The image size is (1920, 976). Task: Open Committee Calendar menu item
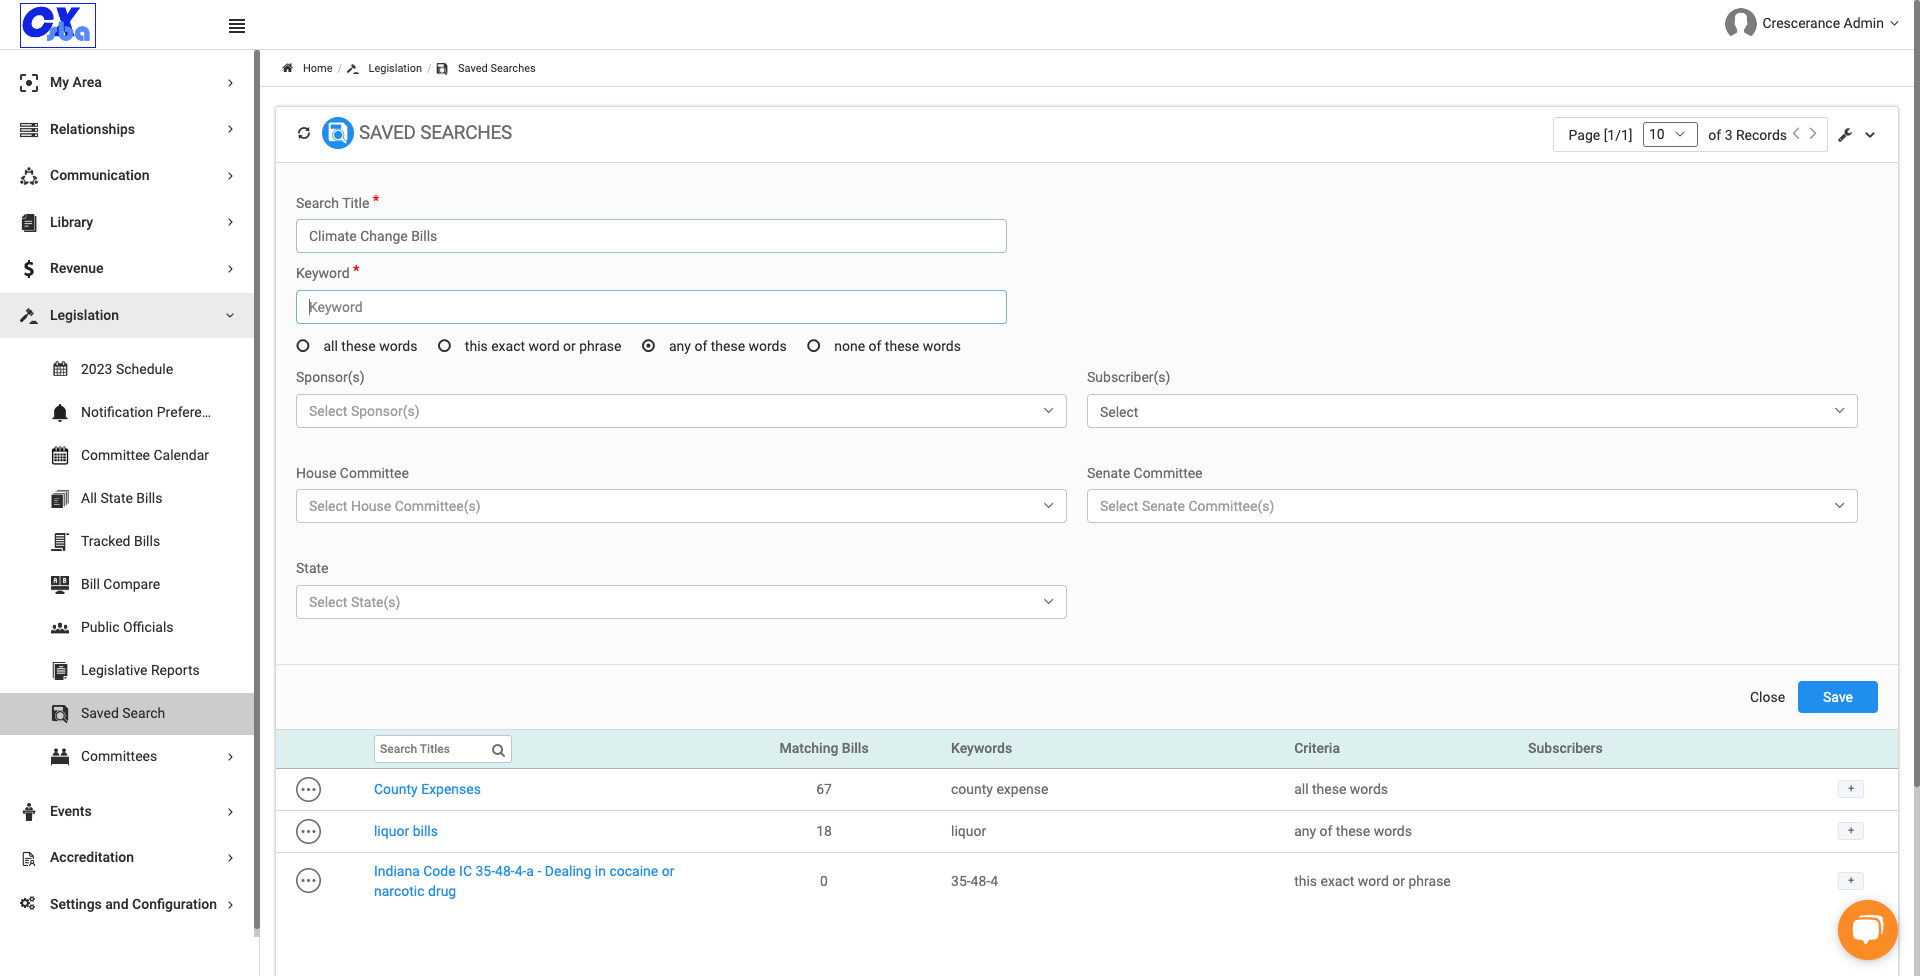145,455
